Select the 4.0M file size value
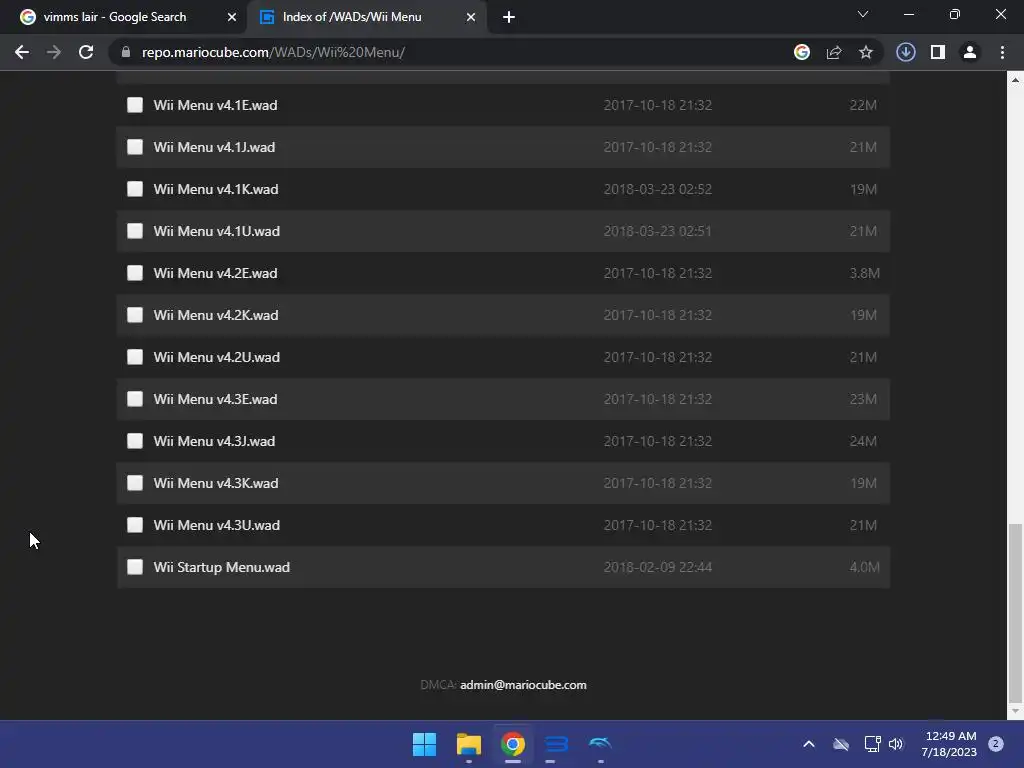 coord(864,567)
